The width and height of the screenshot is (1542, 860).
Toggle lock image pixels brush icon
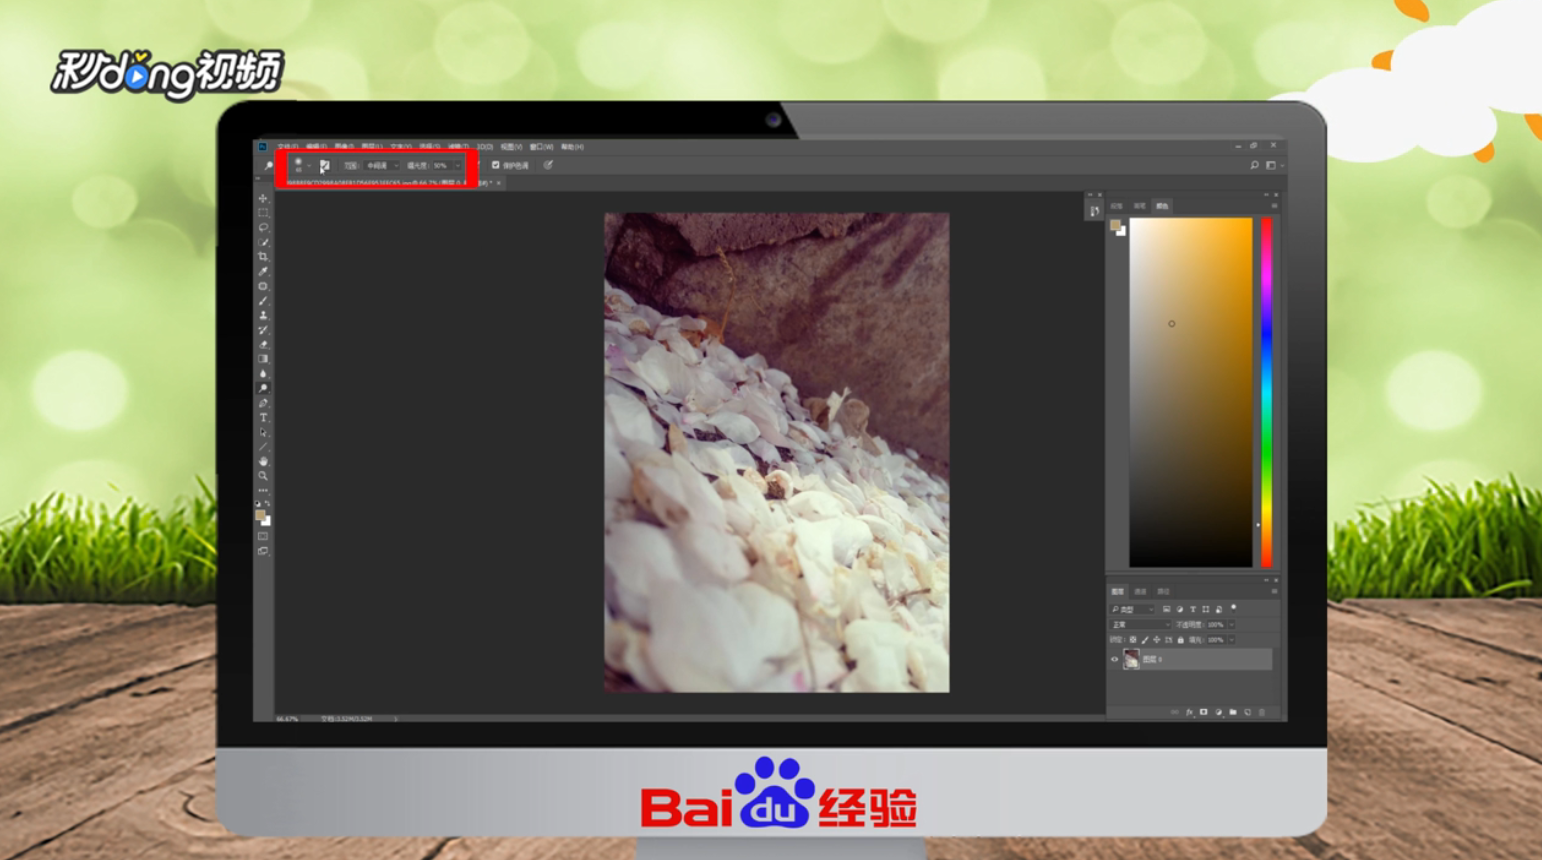point(1145,640)
